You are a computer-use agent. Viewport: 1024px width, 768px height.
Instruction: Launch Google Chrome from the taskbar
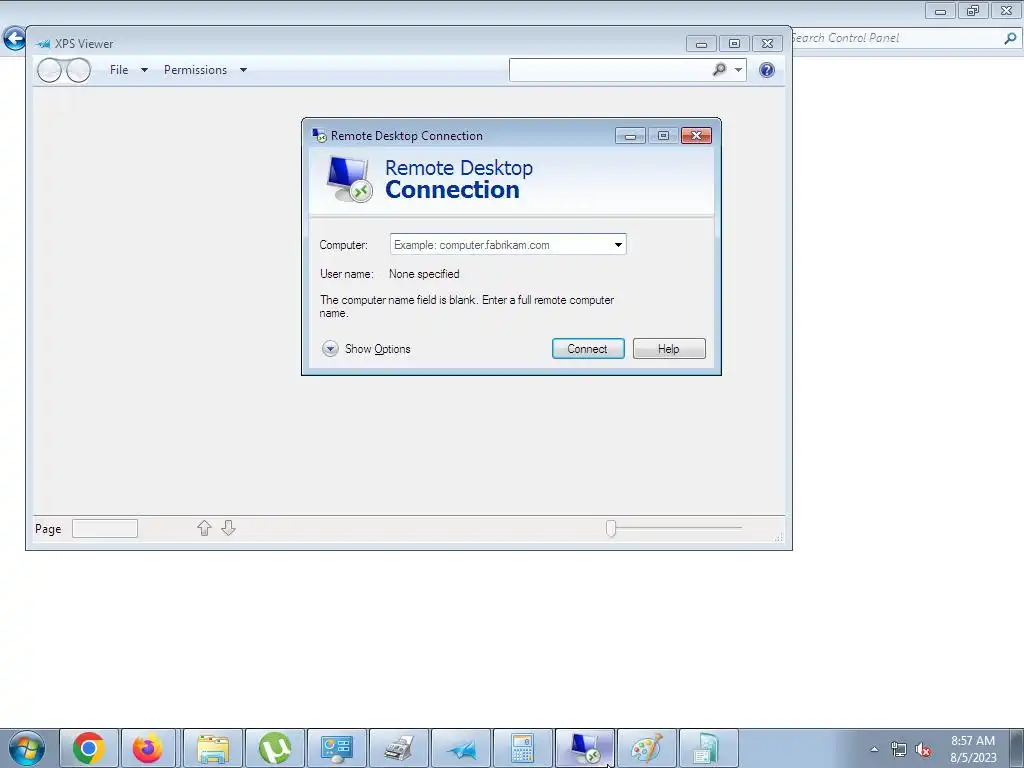(x=89, y=748)
